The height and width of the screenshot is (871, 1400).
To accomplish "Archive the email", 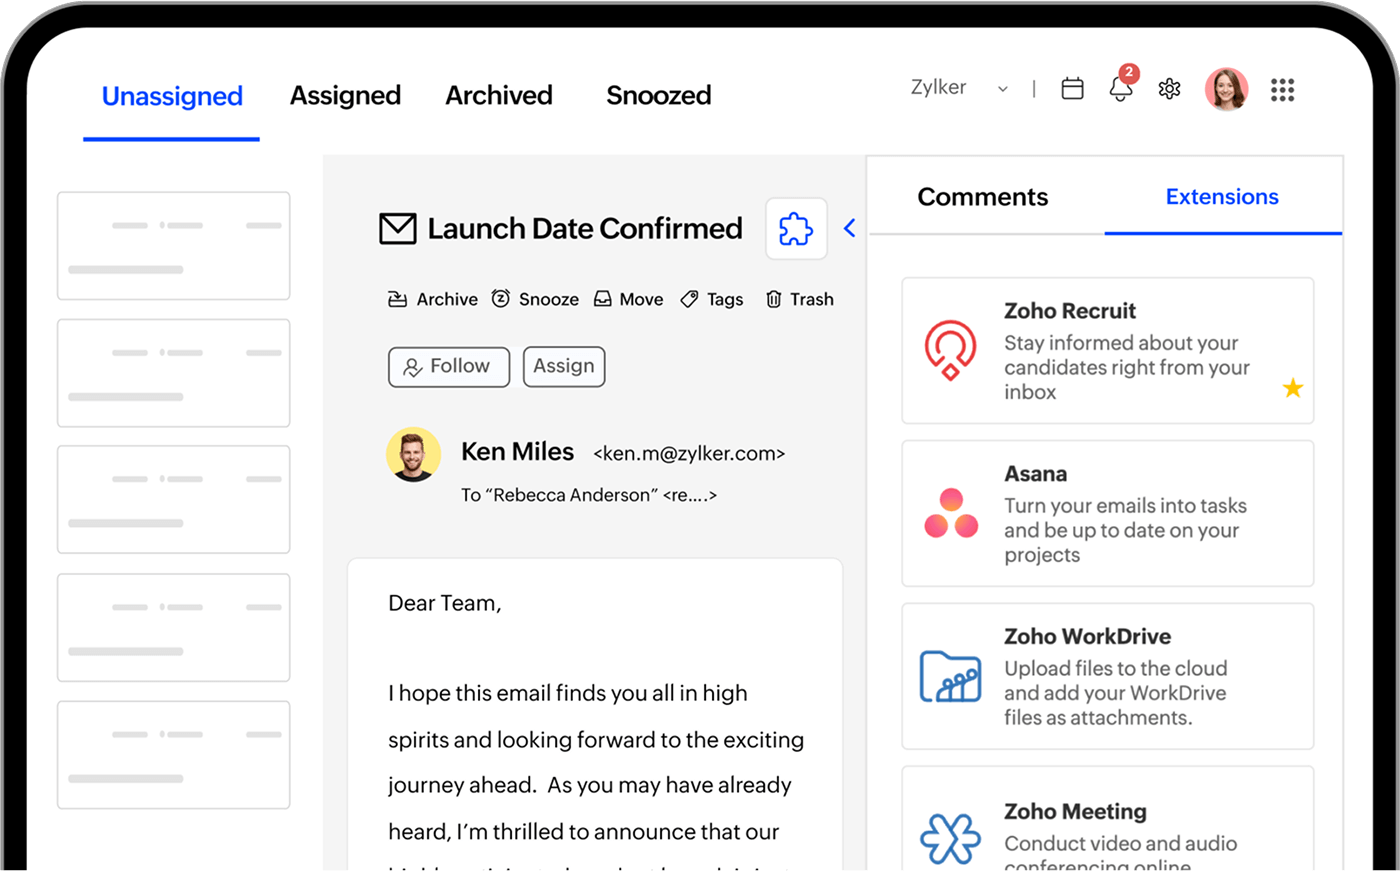I will click(x=433, y=299).
